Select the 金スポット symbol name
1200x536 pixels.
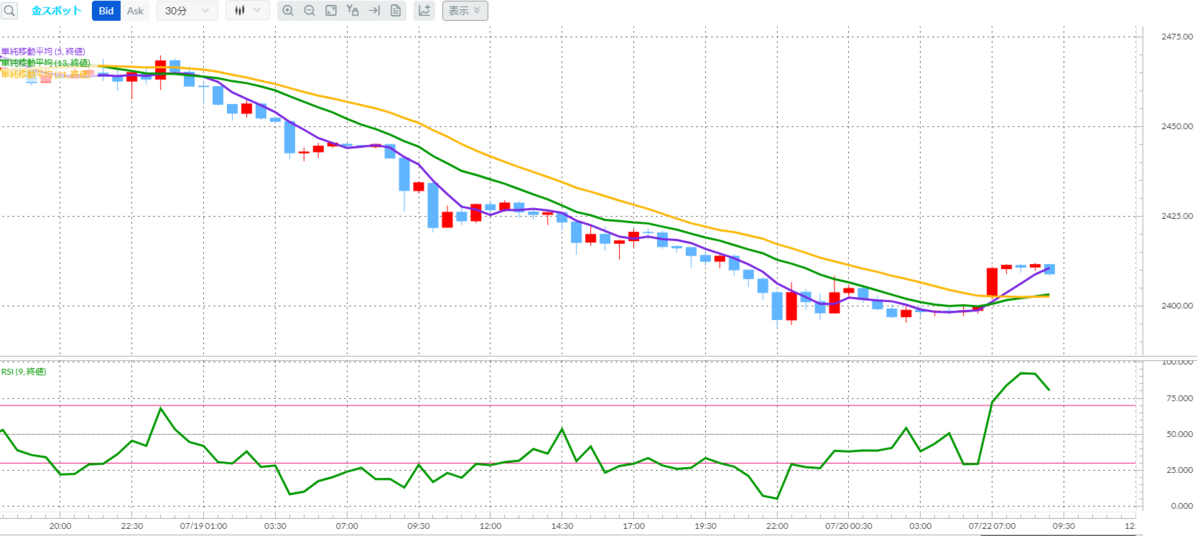[57, 11]
